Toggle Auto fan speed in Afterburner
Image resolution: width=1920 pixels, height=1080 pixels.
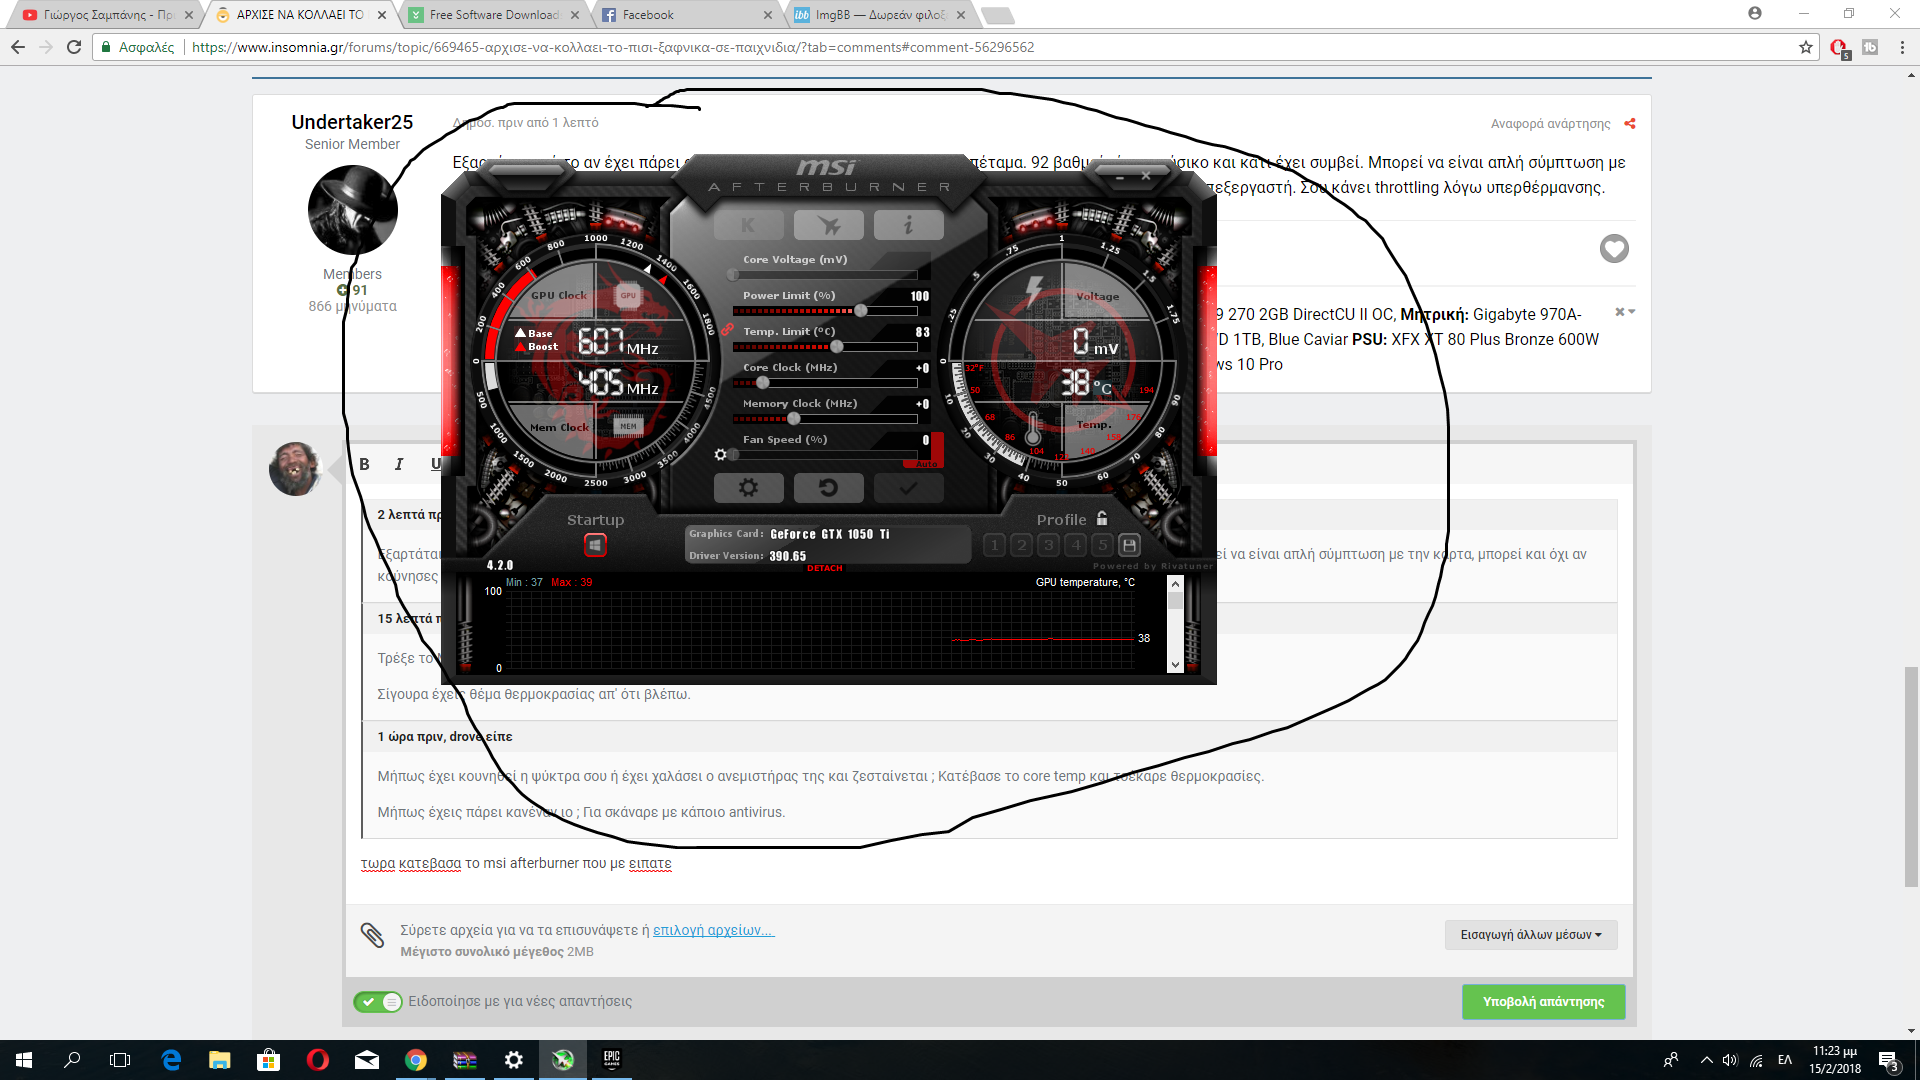(x=927, y=464)
